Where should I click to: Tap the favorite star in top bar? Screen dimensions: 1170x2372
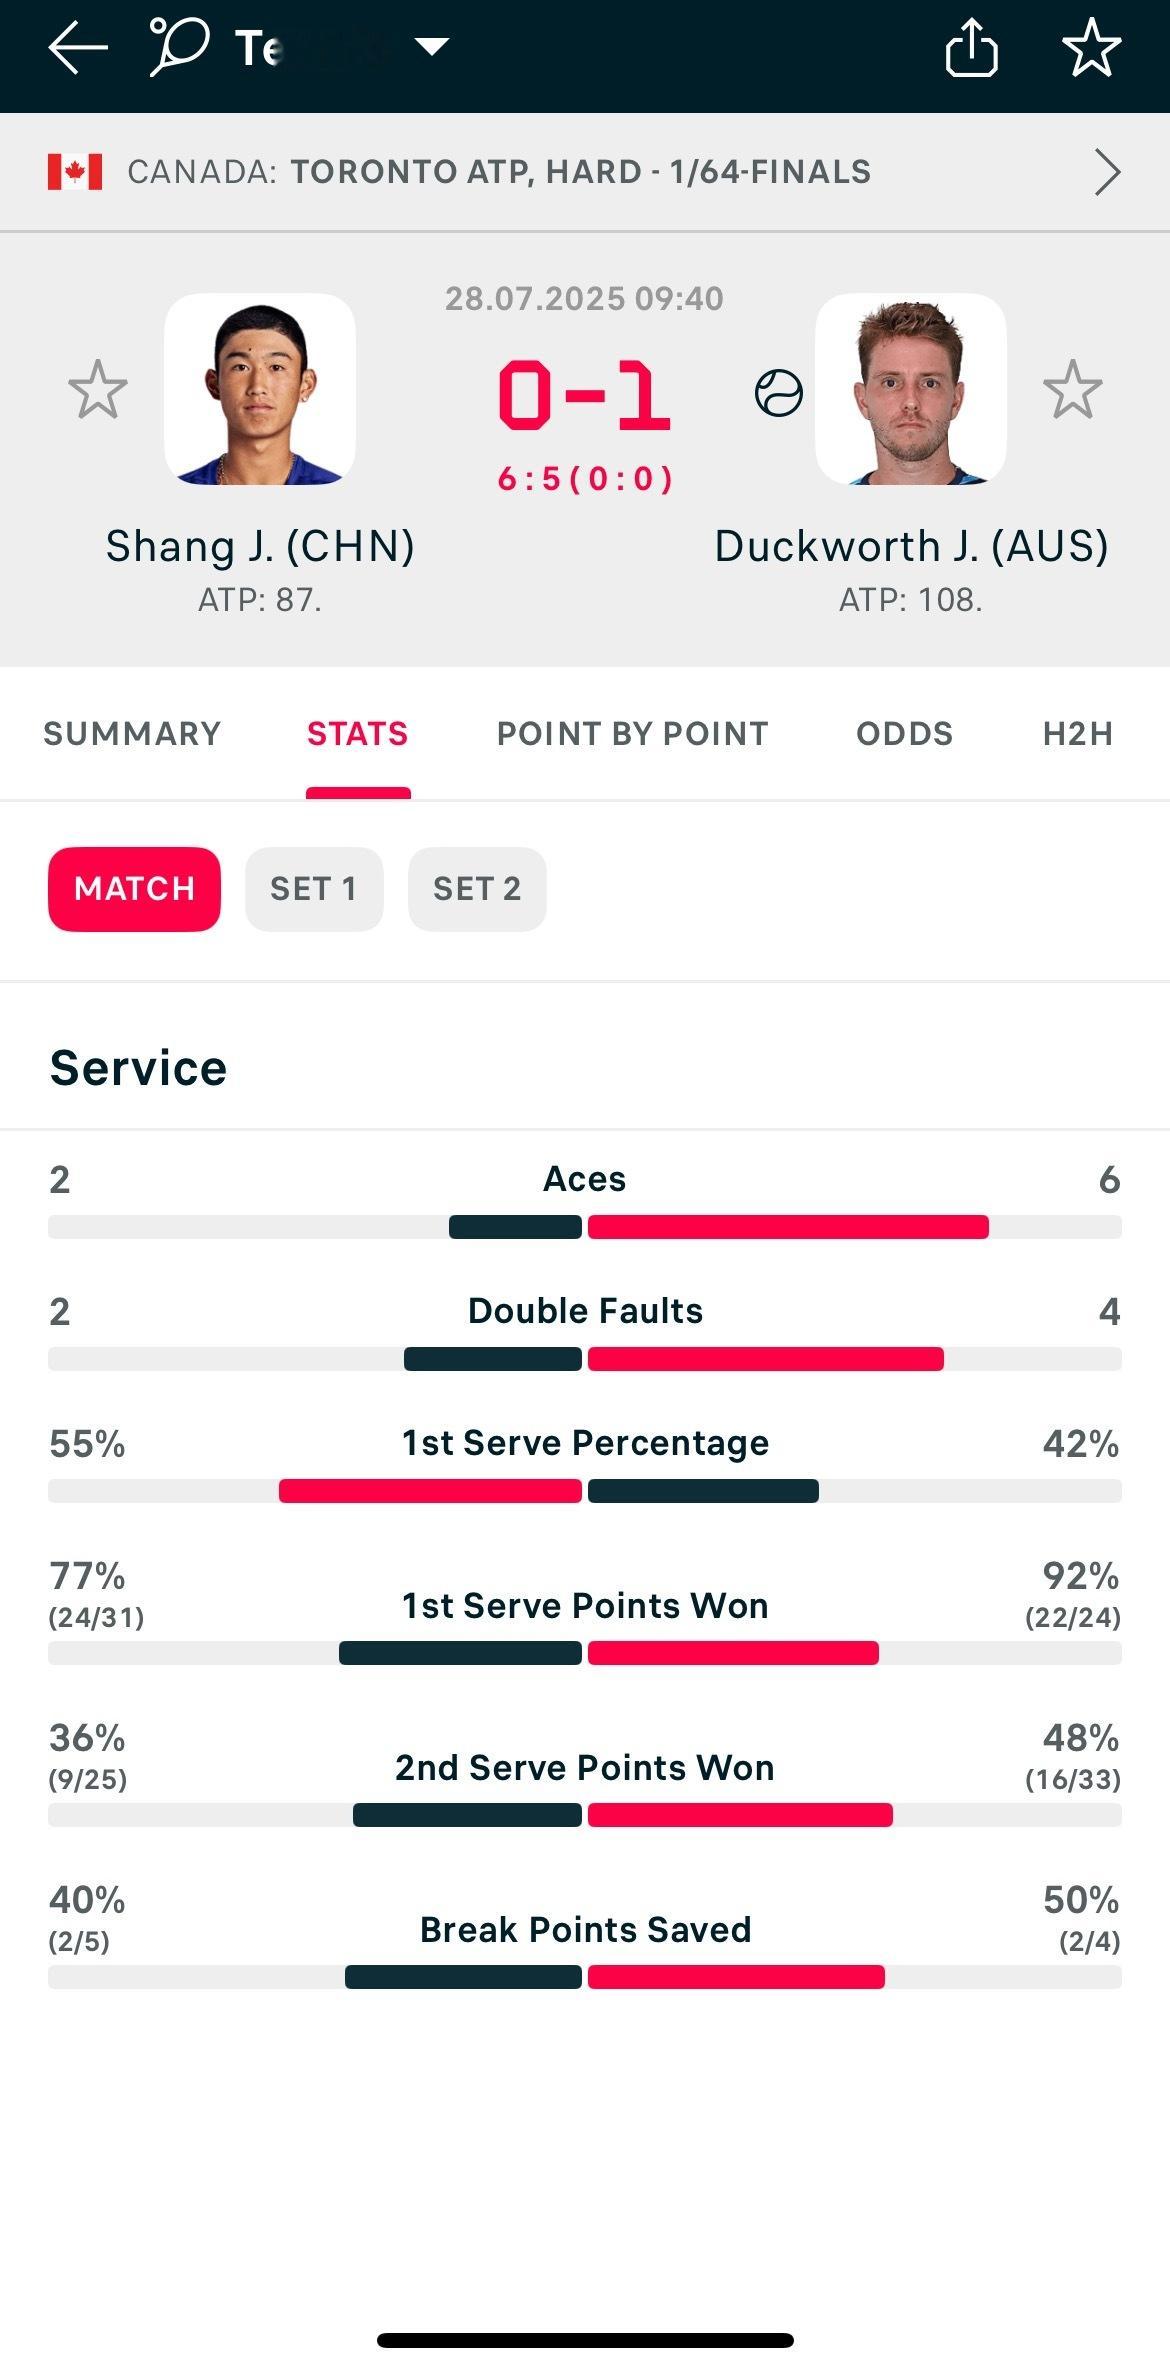(x=1091, y=47)
